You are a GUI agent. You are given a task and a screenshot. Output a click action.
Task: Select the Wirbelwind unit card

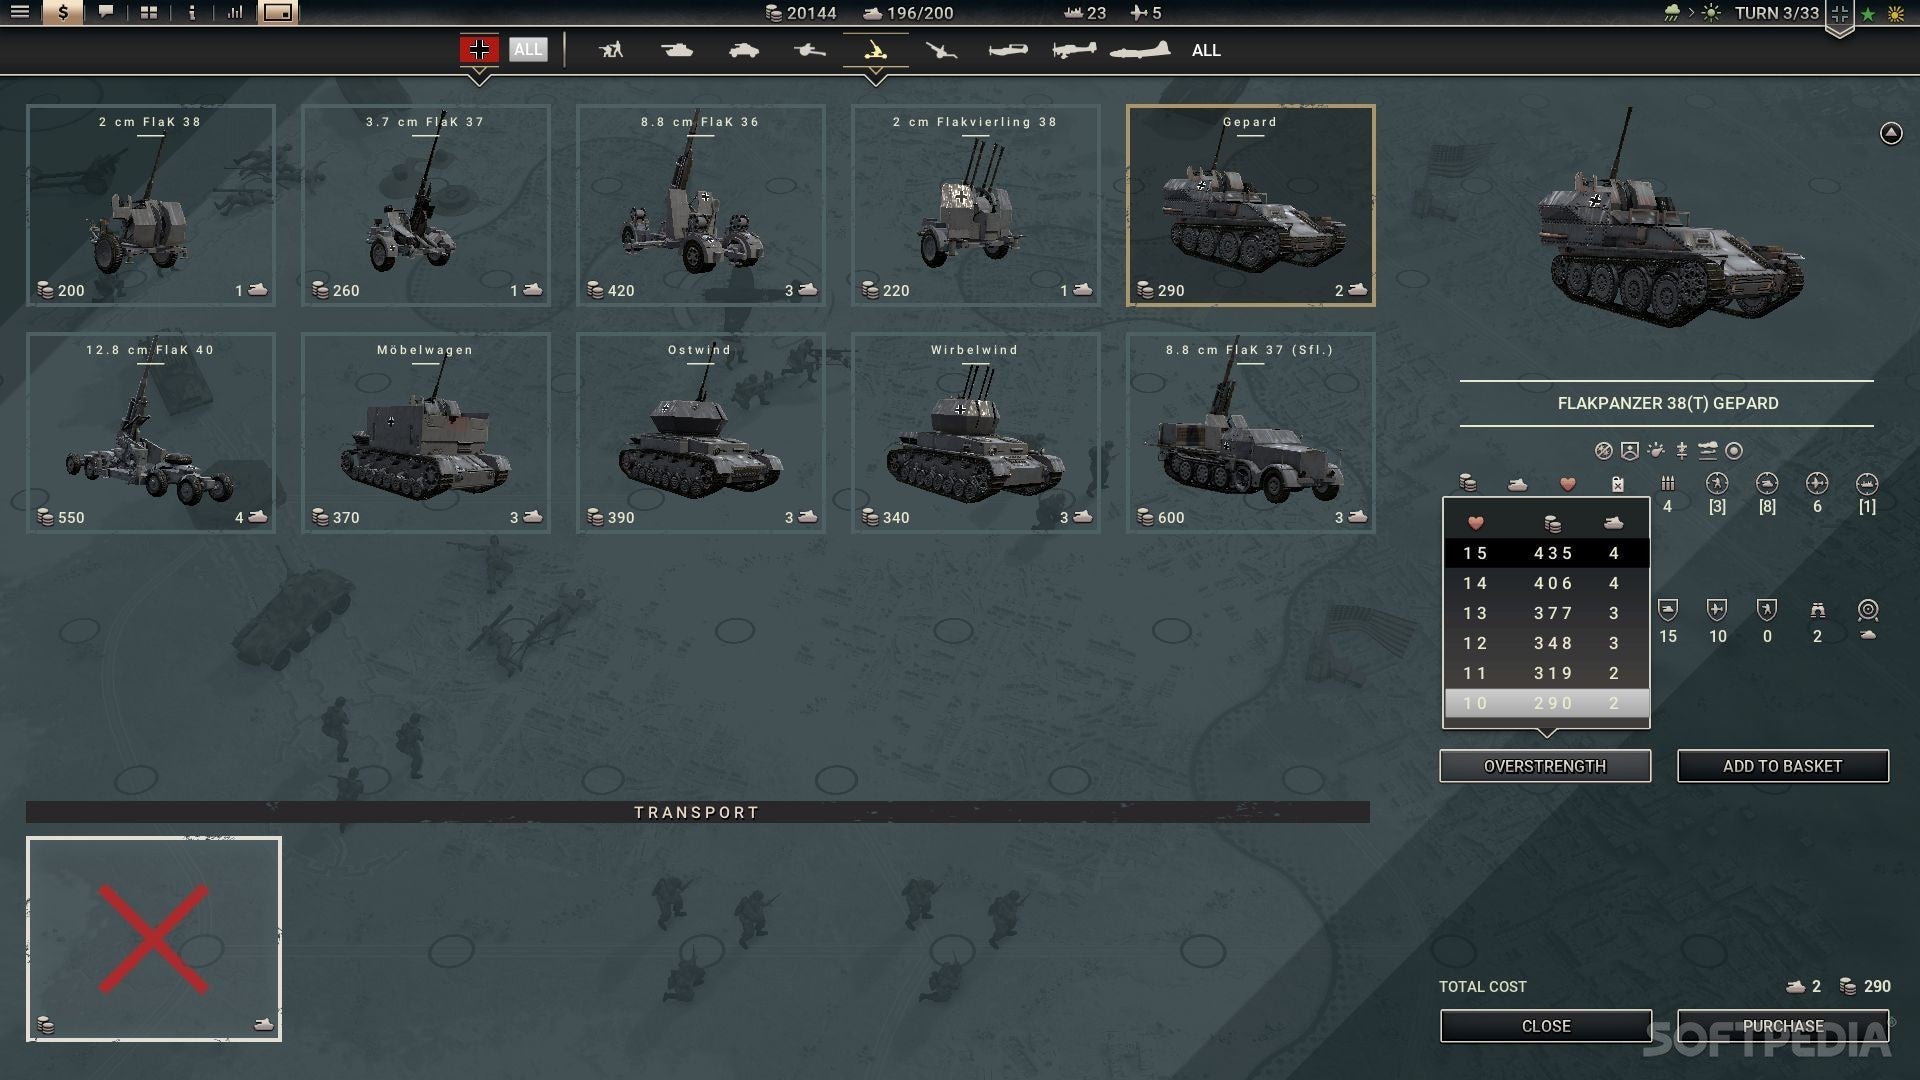pos(975,433)
